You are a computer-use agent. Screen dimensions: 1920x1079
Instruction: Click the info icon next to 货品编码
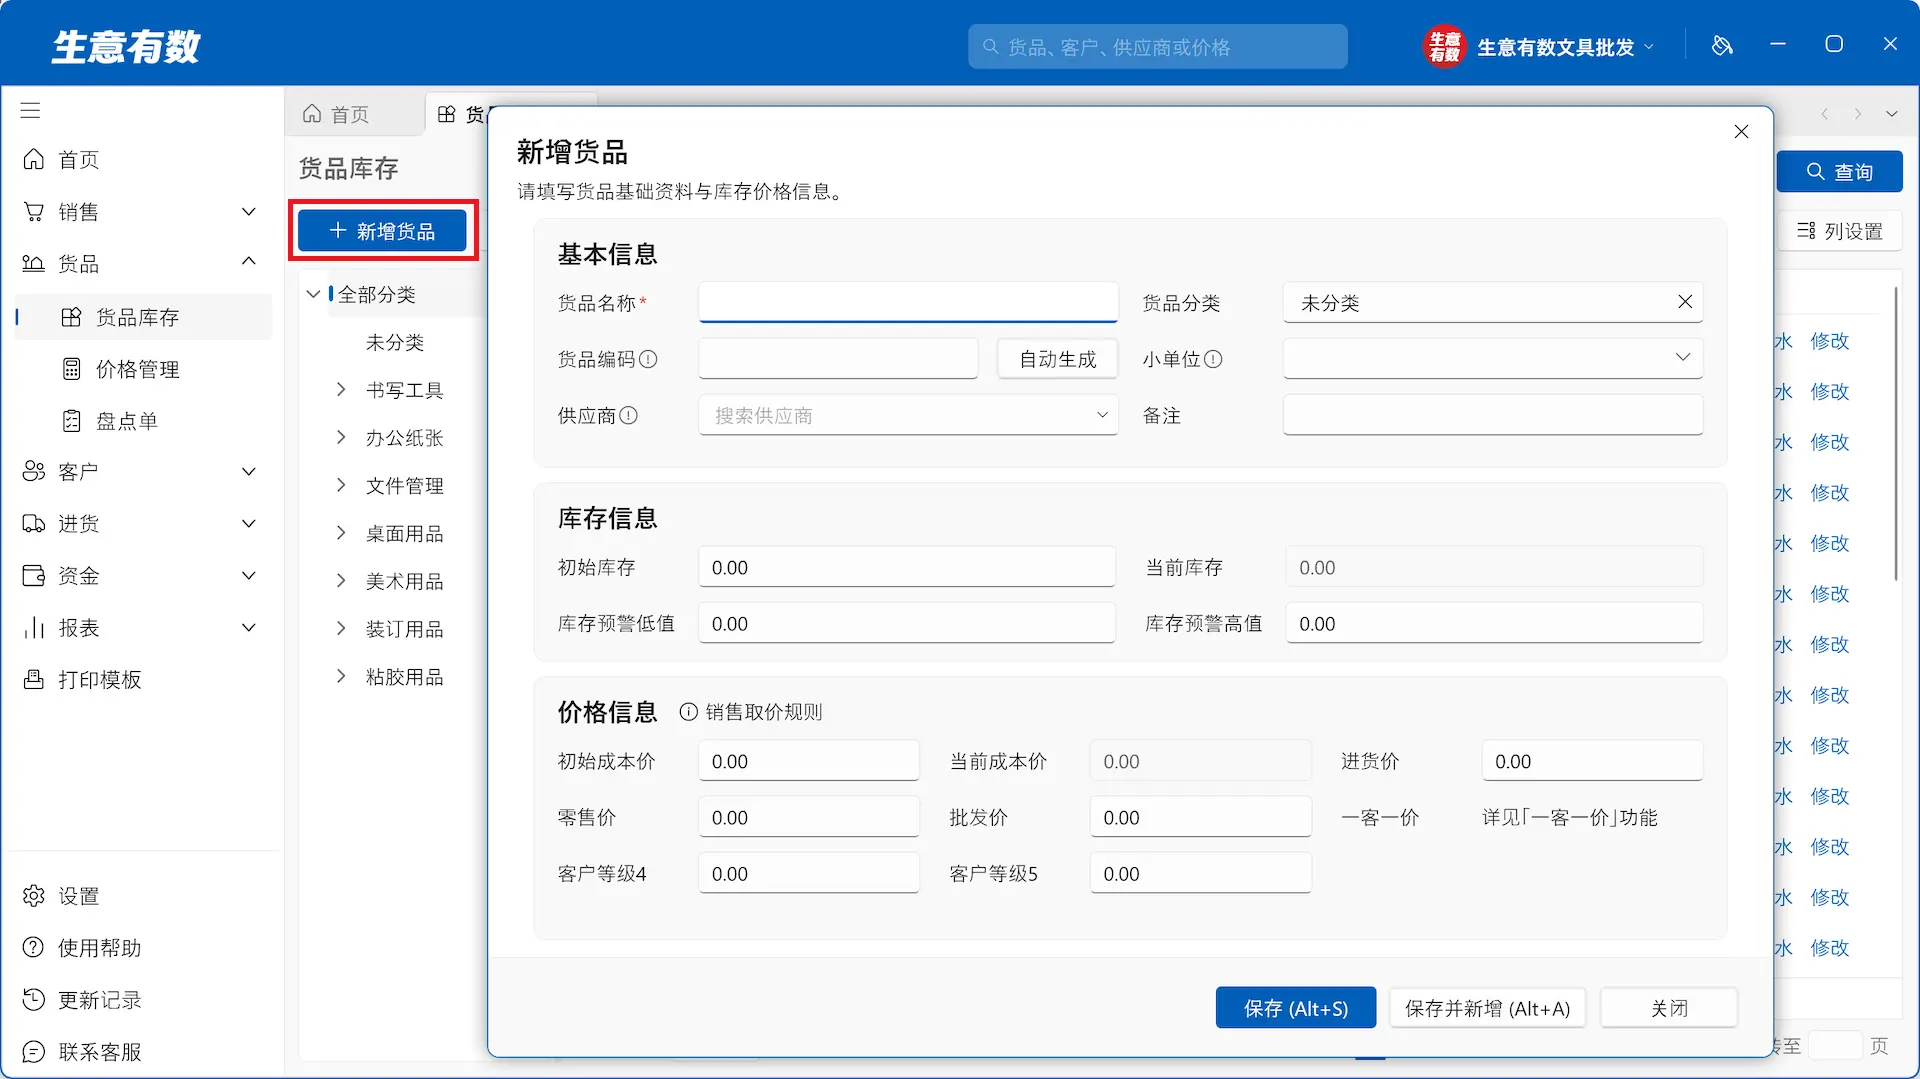(648, 359)
